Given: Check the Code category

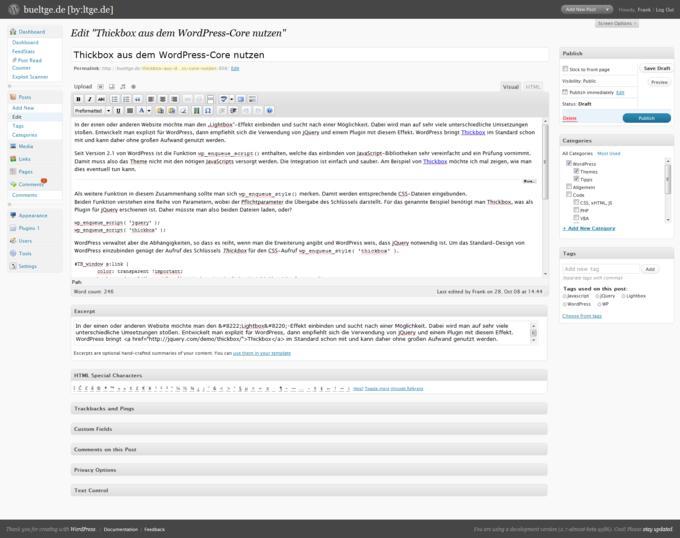Looking at the screenshot, I should click(569, 195).
